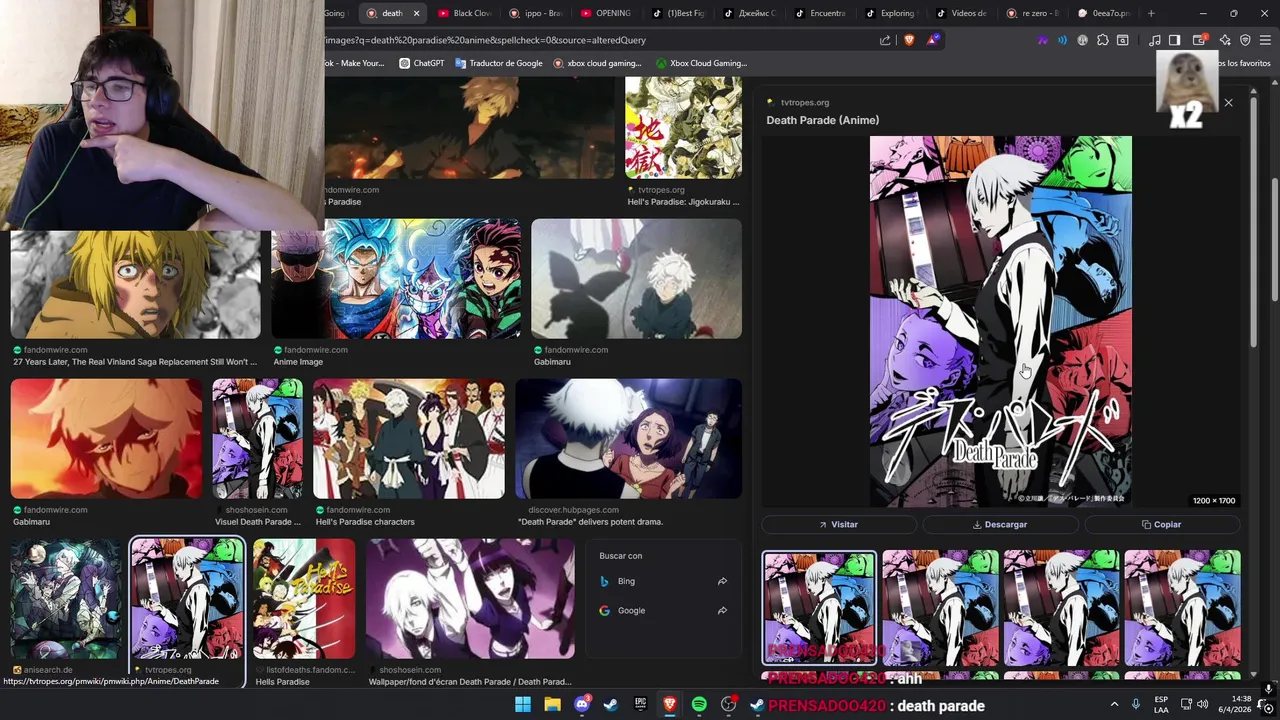
Task: Open Spotify from the taskbar
Action: point(699,705)
